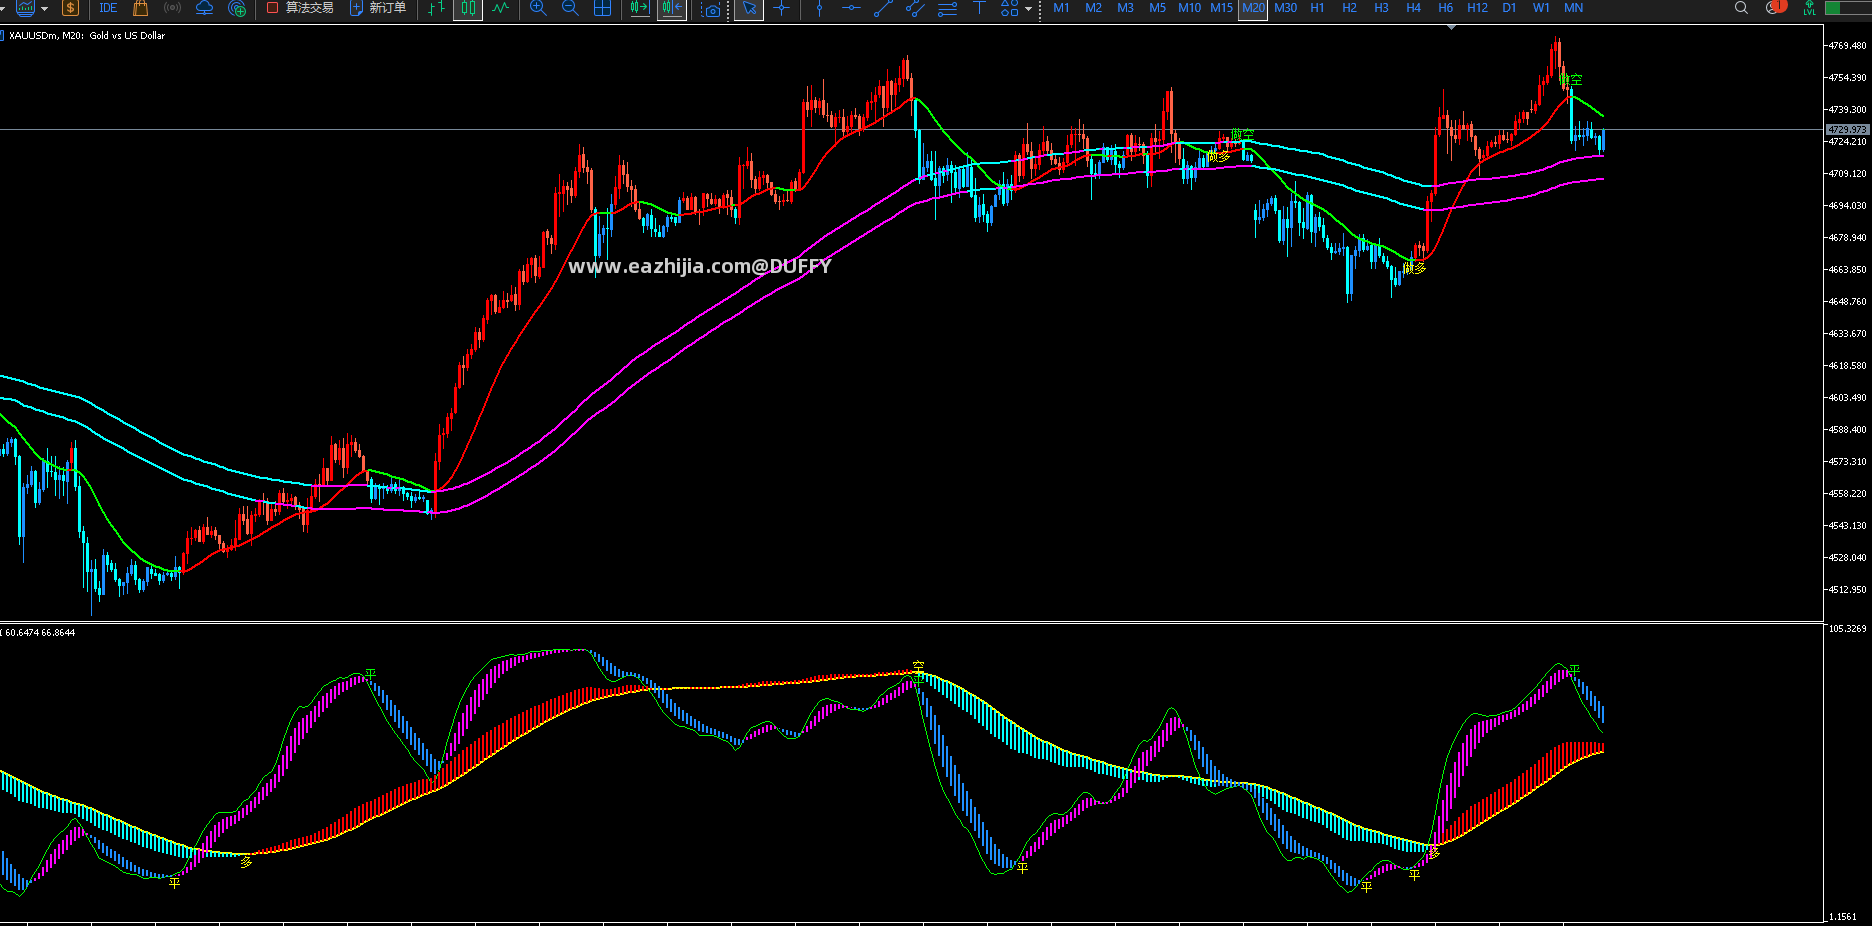This screenshot has height=926, width=1872.
Task: Take a chart screenshot with camera icon
Action: [x=711, y=9]
